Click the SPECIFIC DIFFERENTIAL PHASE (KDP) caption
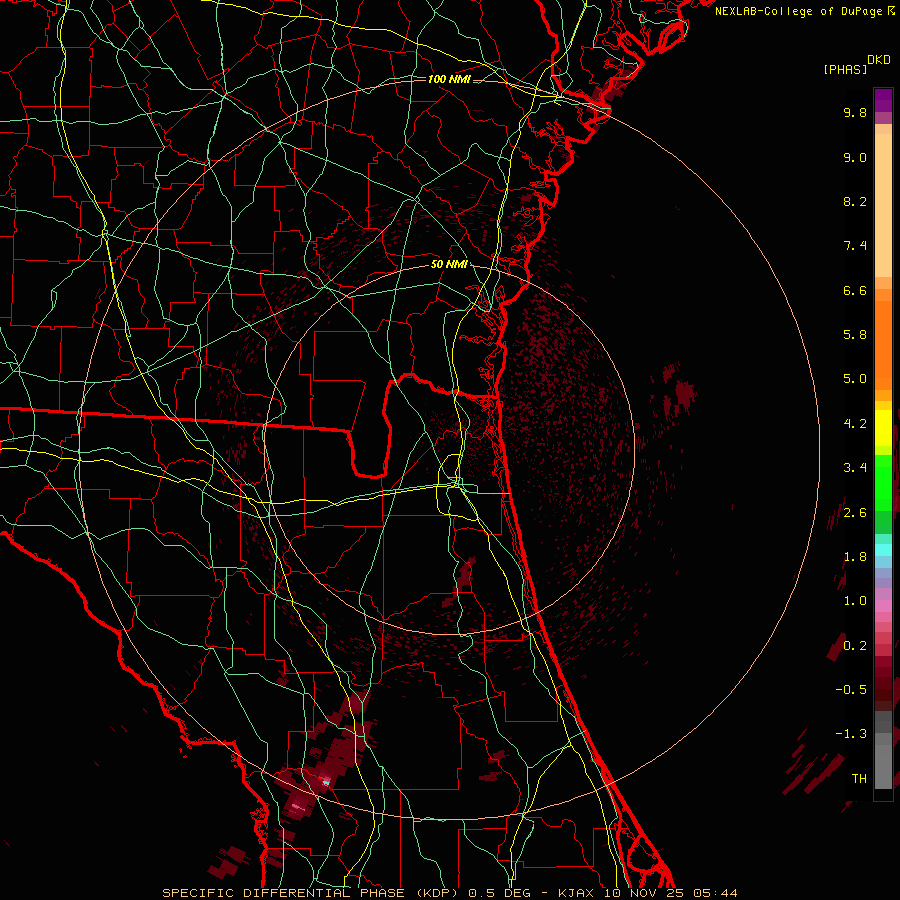Viewport: 900px width, 900px height. coord(311,893)
